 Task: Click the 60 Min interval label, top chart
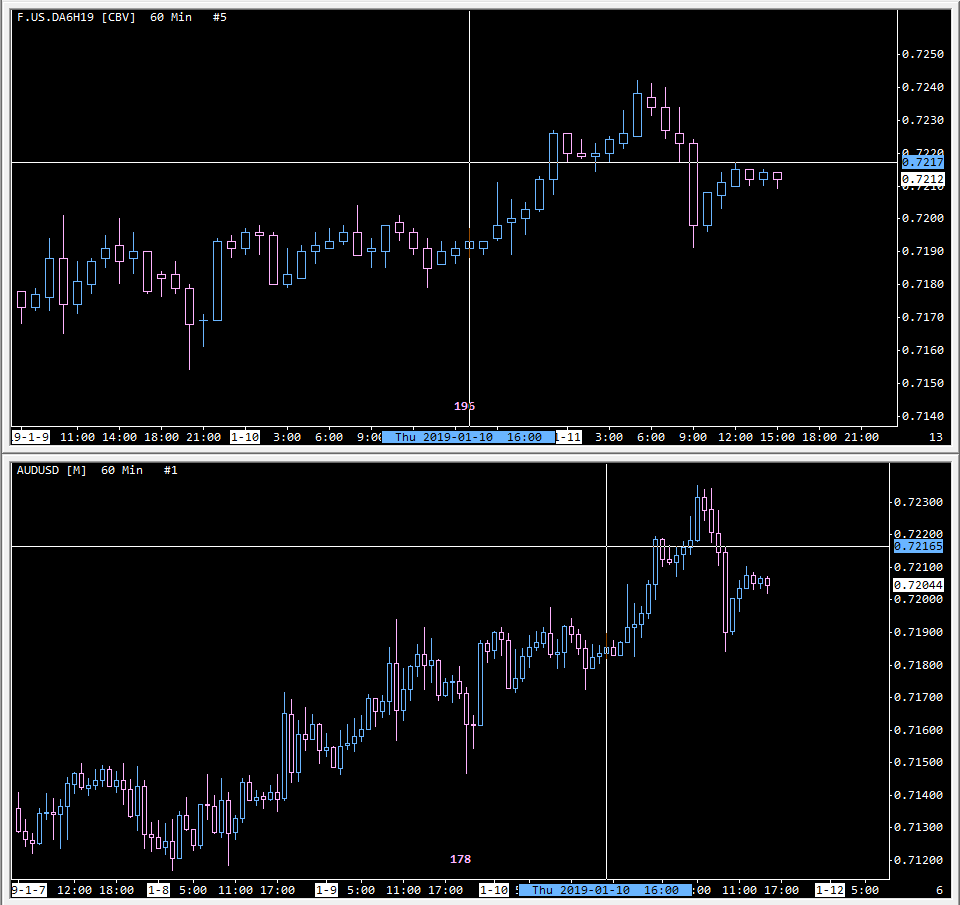coord(171,17)
